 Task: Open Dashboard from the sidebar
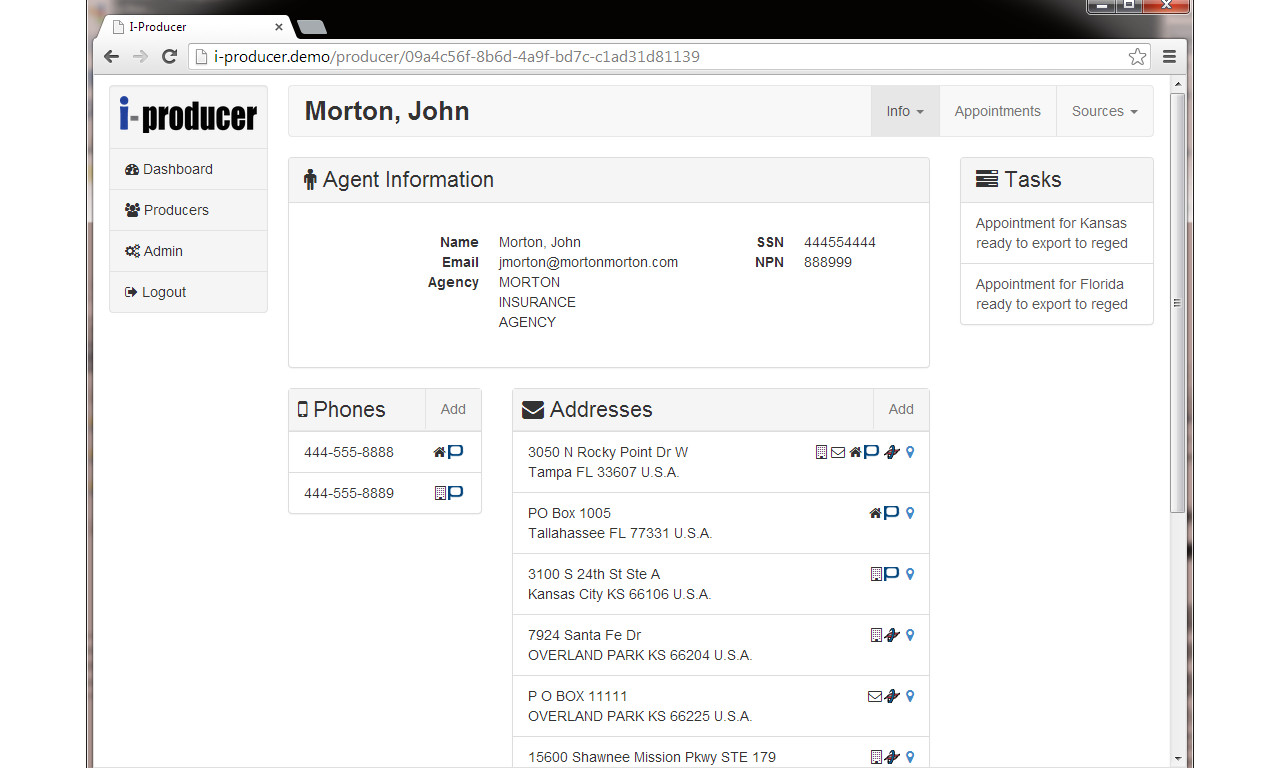coord(188,169)
